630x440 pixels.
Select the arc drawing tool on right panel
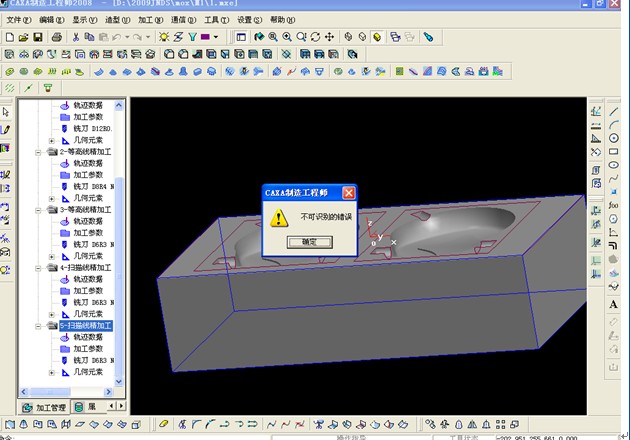[614, 125]
